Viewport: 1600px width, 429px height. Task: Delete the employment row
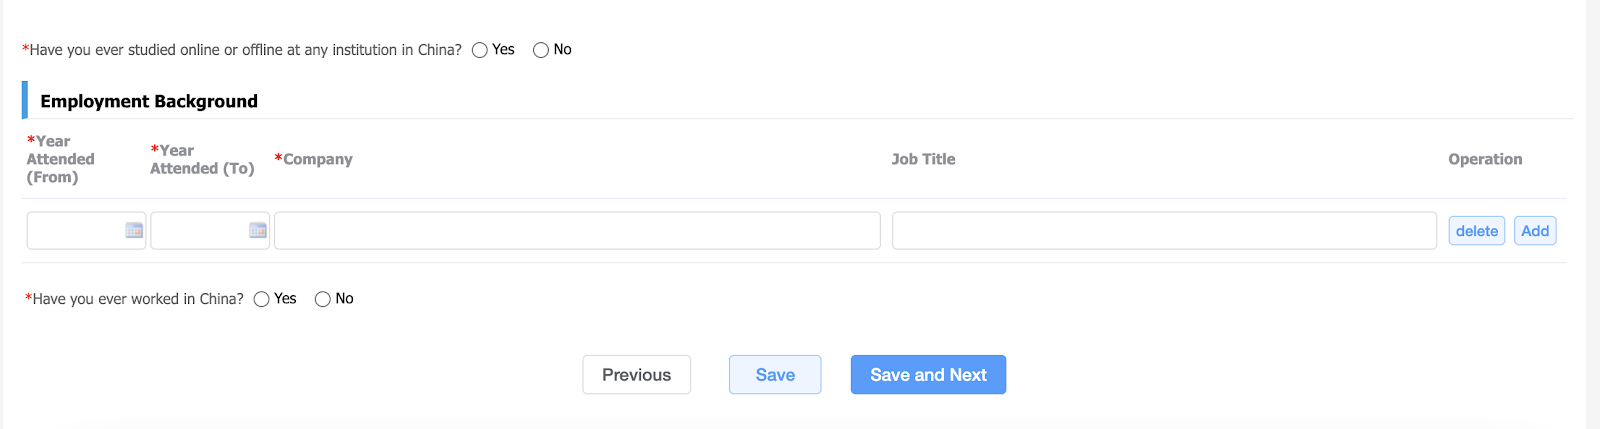click(x=1477, y=231)
